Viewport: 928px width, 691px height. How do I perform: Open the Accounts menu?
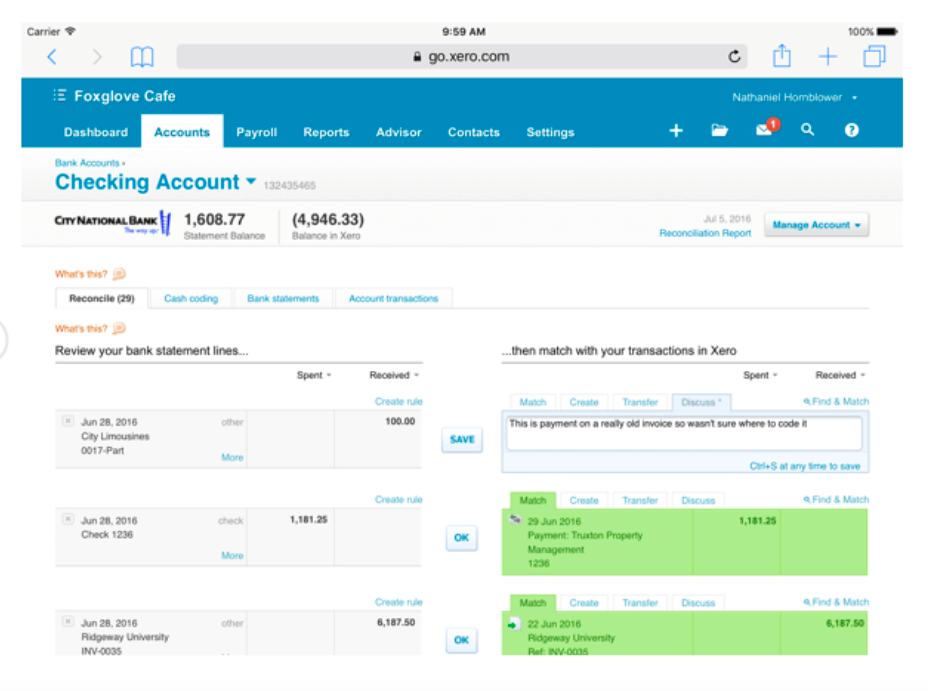pyautogui.click(x=182, y=131)
